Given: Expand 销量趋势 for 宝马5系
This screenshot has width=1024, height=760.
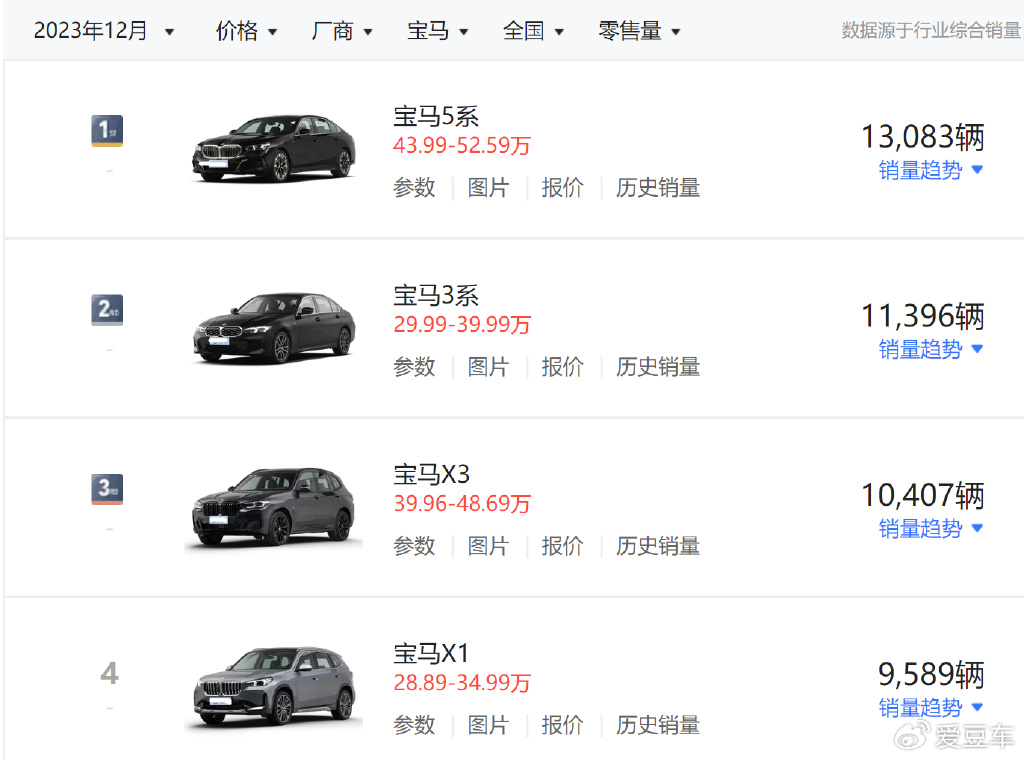Looking at the screenshot, I should [x=931, y=170].
